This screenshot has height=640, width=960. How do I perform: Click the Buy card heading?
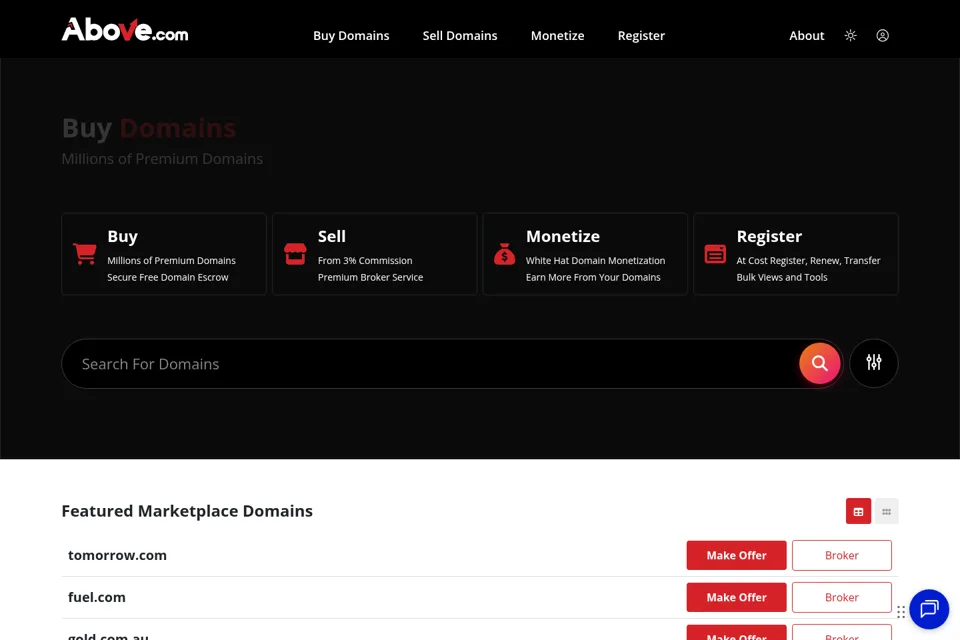coord(122,236)
